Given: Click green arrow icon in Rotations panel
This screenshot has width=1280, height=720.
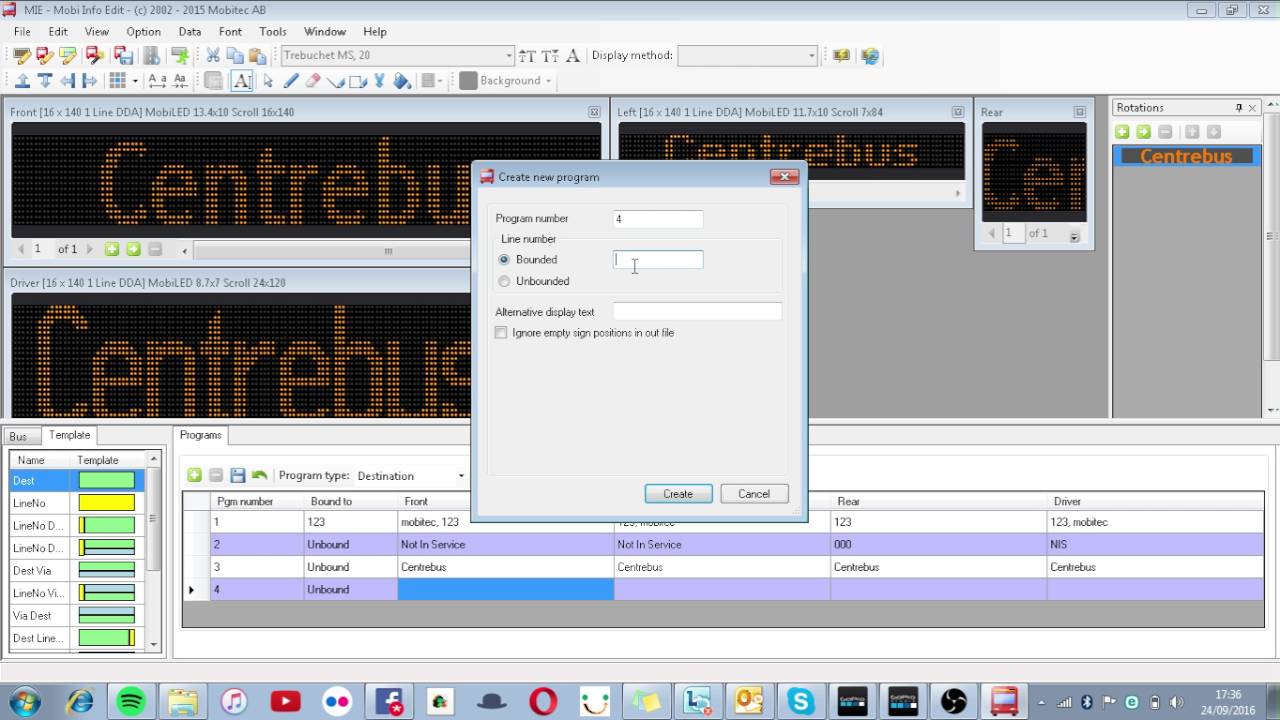Looking at the screenshot, I should [1143, 132].
